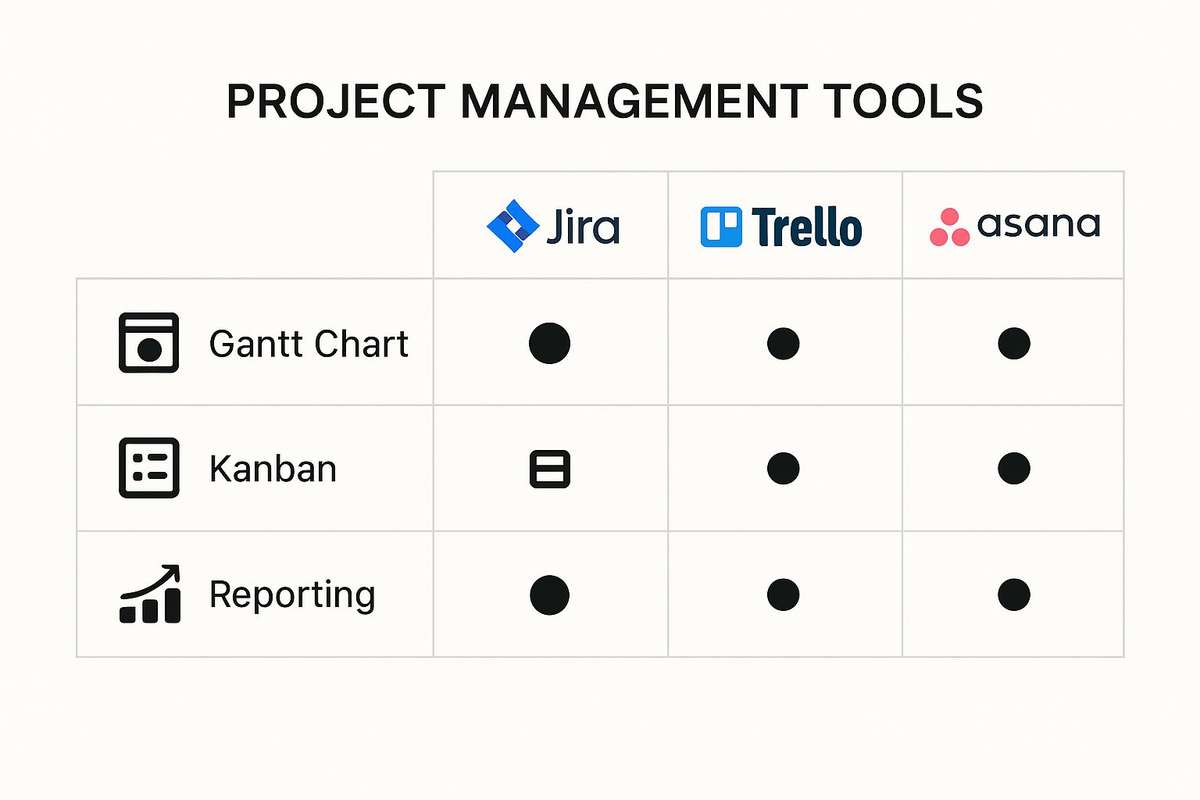1200x800 pixels.
Task: Click Jira's Kanban board icon
Action: 549,468
